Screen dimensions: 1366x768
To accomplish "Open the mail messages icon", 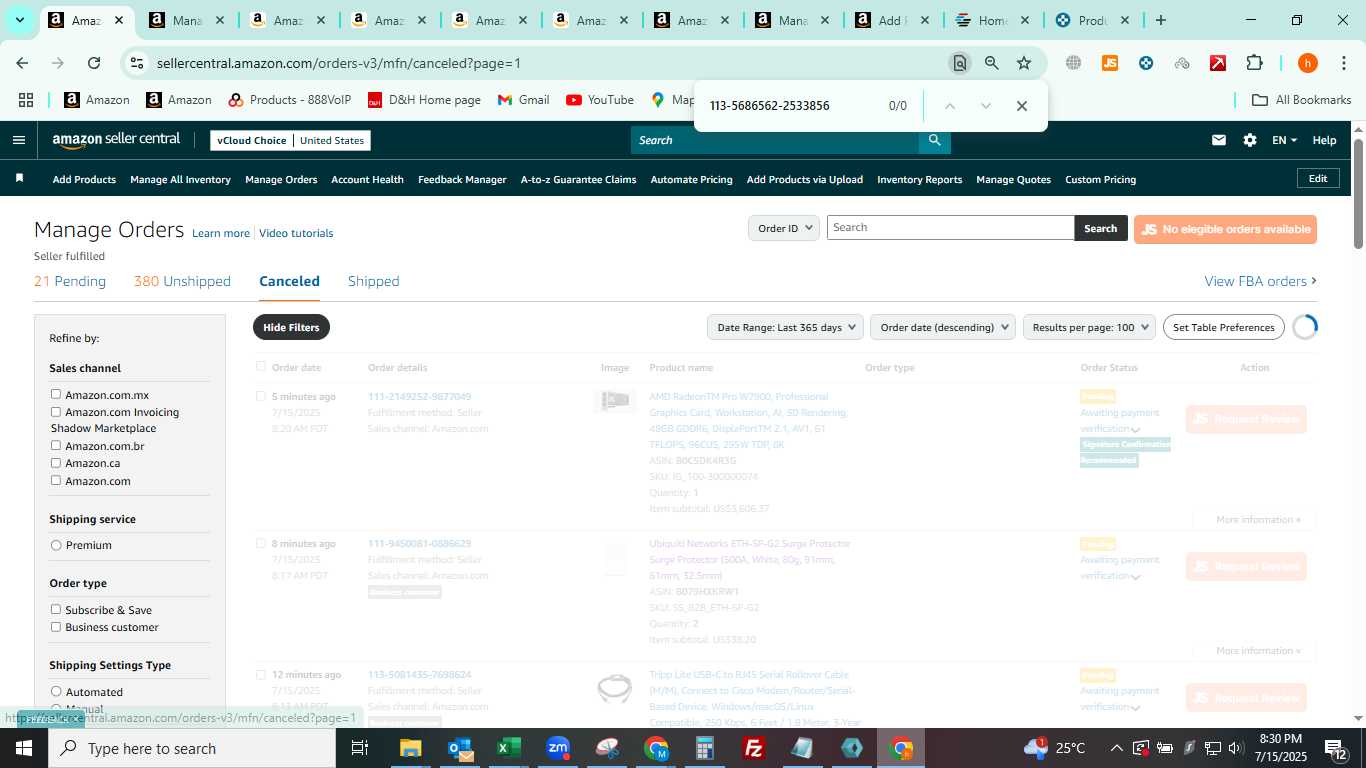I will point(1218,140).
